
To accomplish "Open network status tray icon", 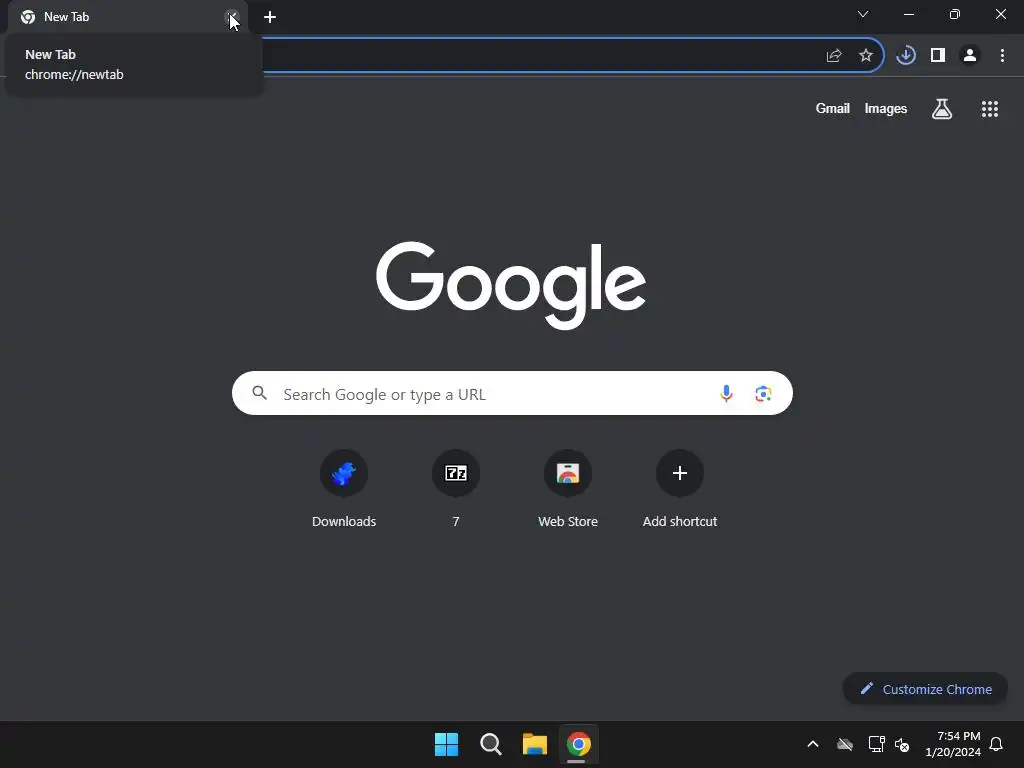I will click(x=876, y=744).
